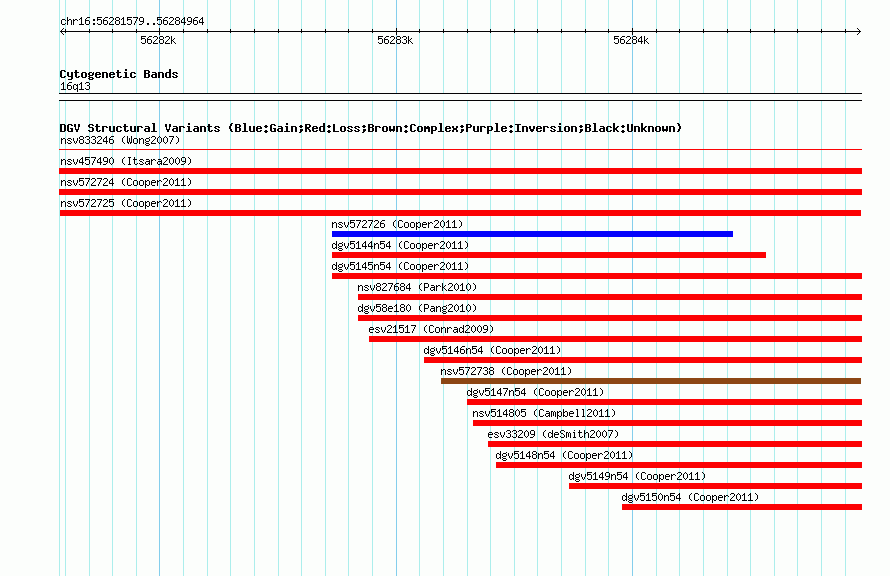
Task: Select the red bar under dgv5150n54
Action: tap(742, 507)
